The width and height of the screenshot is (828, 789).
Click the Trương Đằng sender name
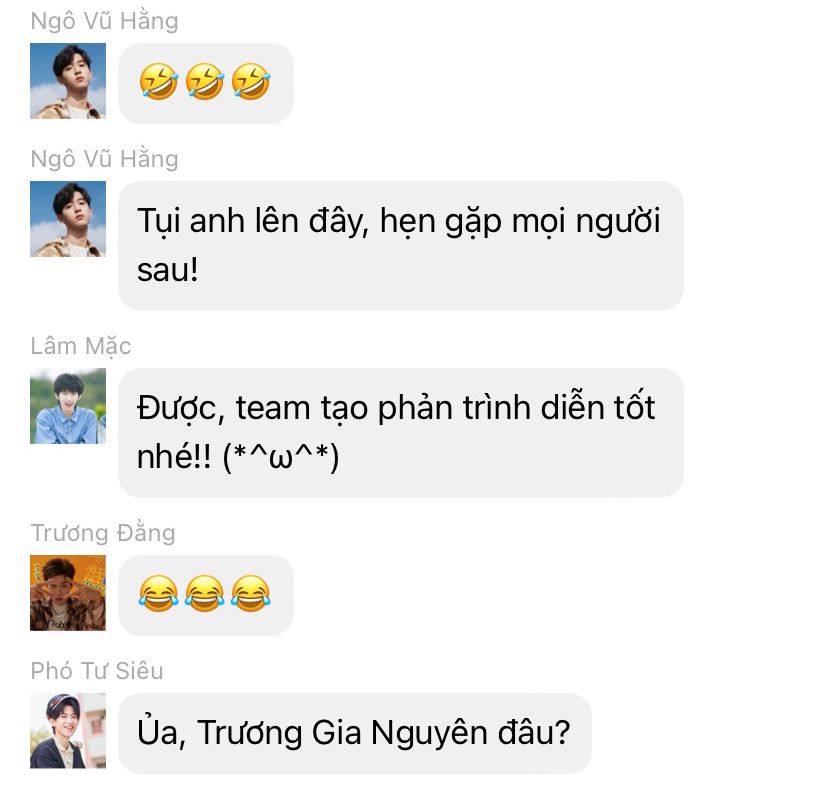pyautogui.click(x=103, y=533)
